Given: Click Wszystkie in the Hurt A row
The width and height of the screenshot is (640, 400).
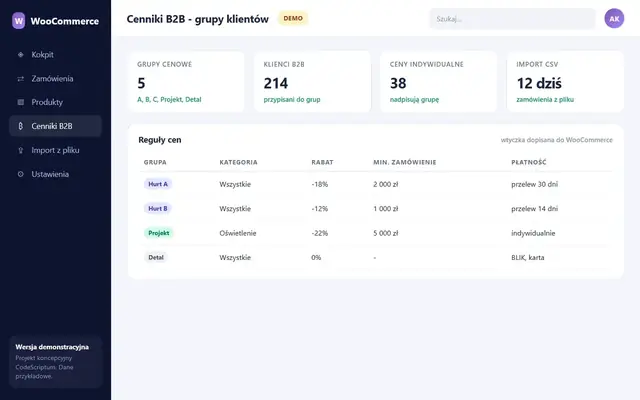Looking at the screenshot, I should [x=235, y=184].
